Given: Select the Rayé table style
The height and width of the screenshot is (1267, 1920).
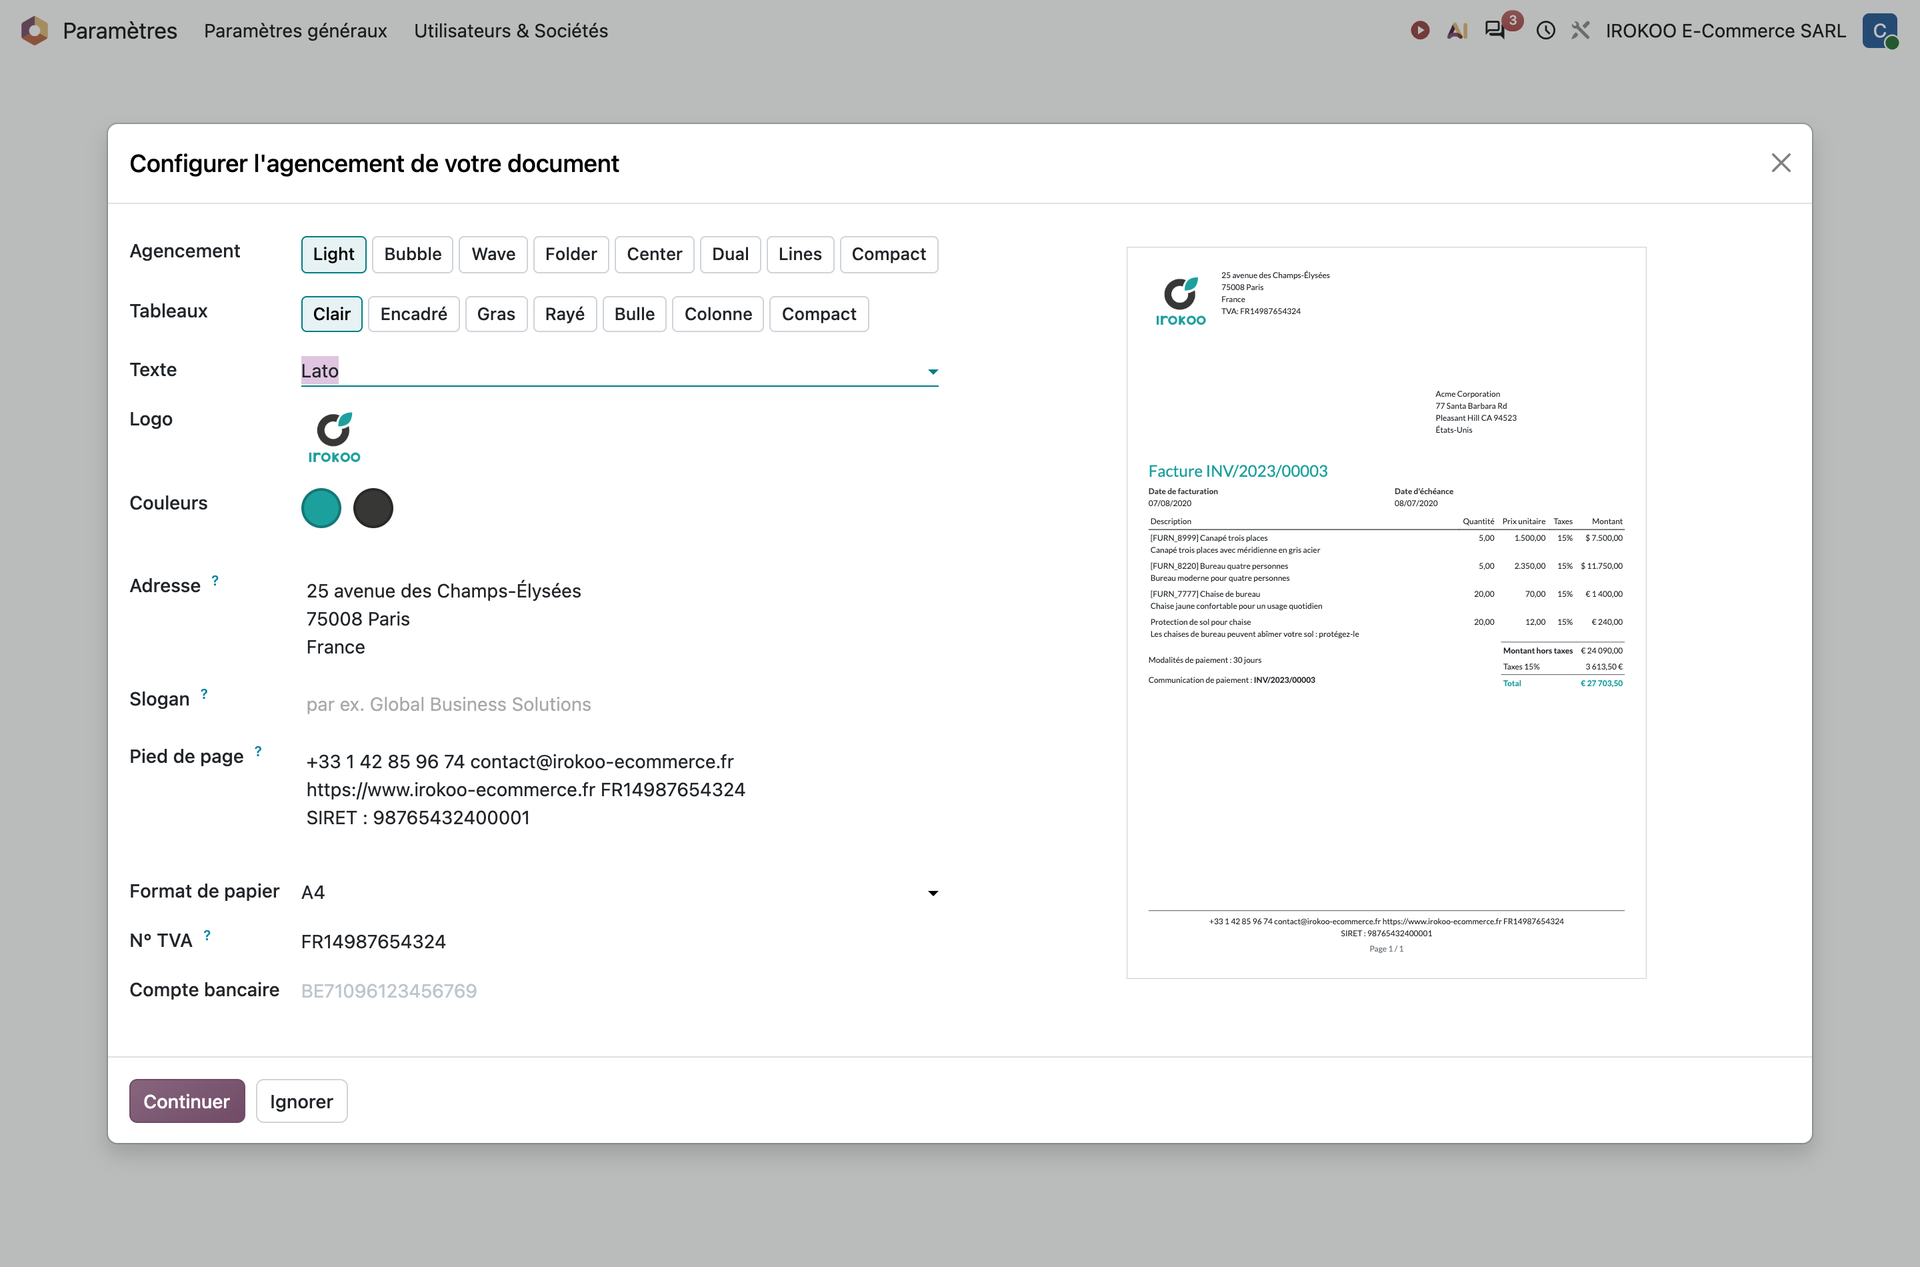Looking at the screenshot, I should pos(565,314).
